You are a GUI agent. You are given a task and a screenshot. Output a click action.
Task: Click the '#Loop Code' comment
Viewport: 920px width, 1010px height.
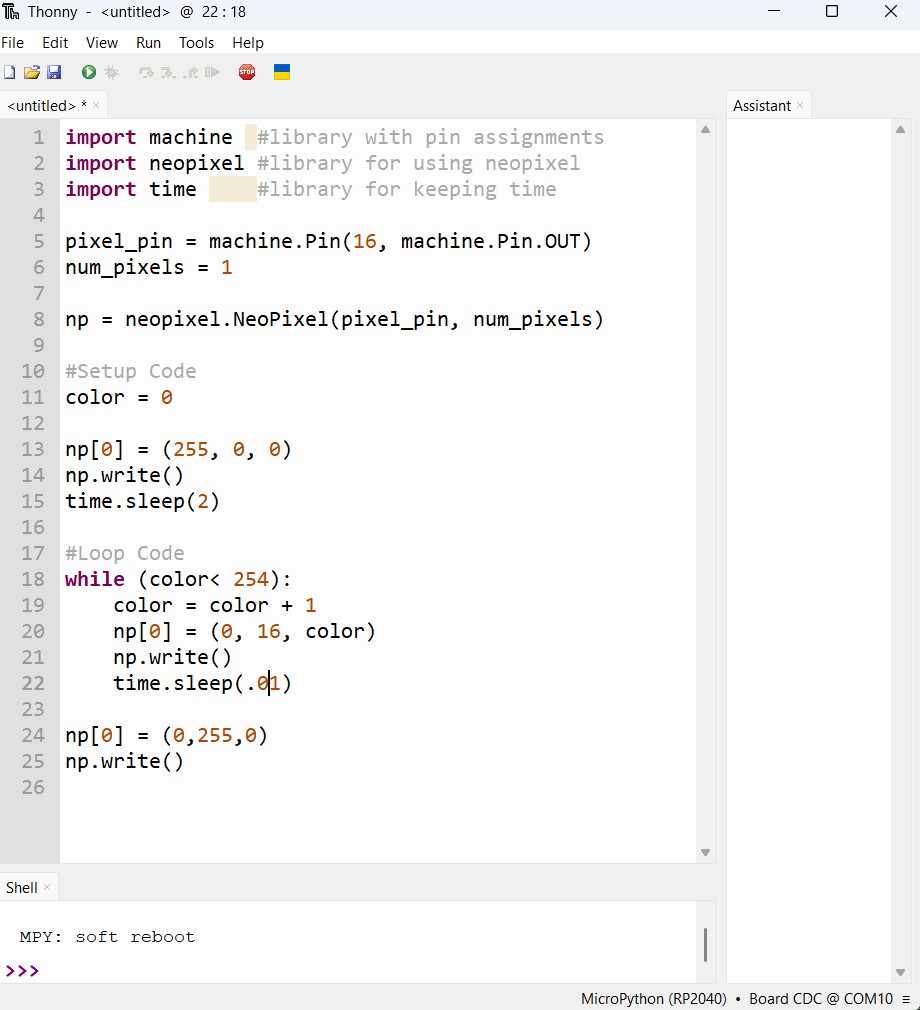point(124,553)
